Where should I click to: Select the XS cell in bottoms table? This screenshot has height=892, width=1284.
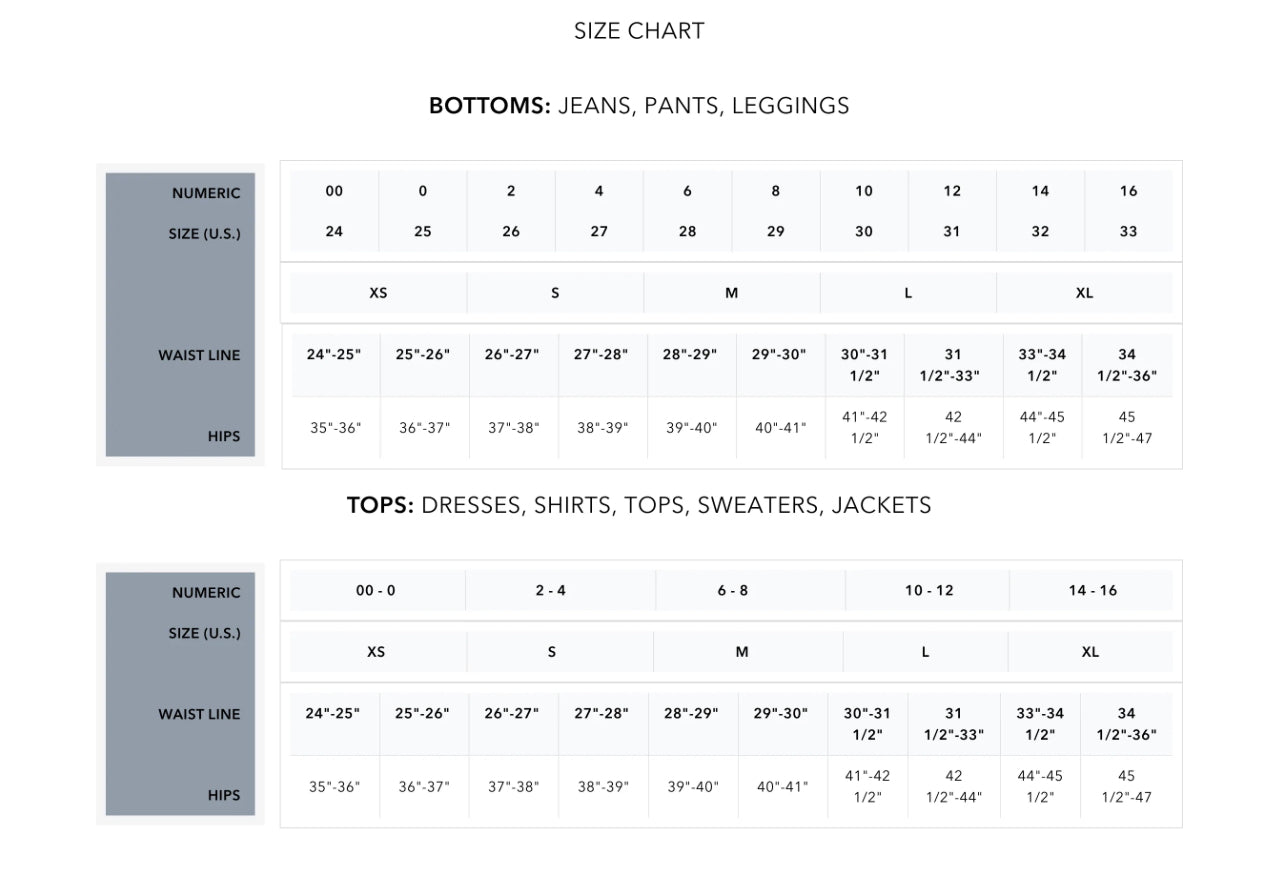[378, 293]
